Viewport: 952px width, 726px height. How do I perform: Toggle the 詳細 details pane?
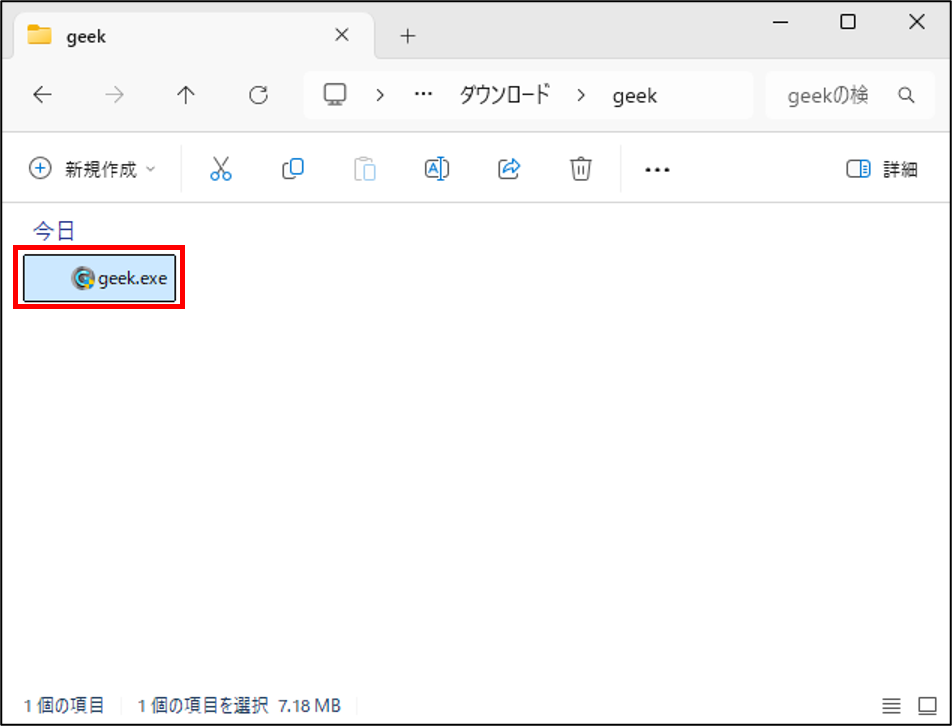885,169
